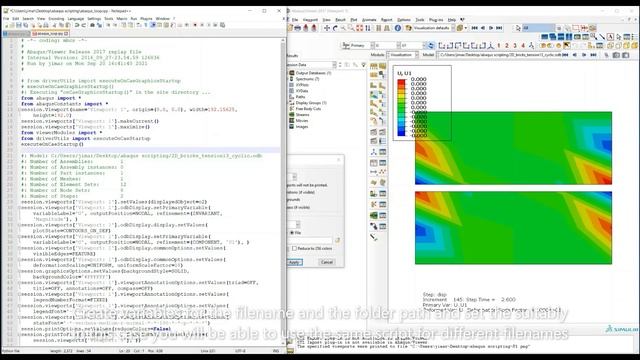Image resolution: width=640 pixels, height=360 pixels.
Task: Click Cancel in the Print dialog
Action: pos(327,262)
